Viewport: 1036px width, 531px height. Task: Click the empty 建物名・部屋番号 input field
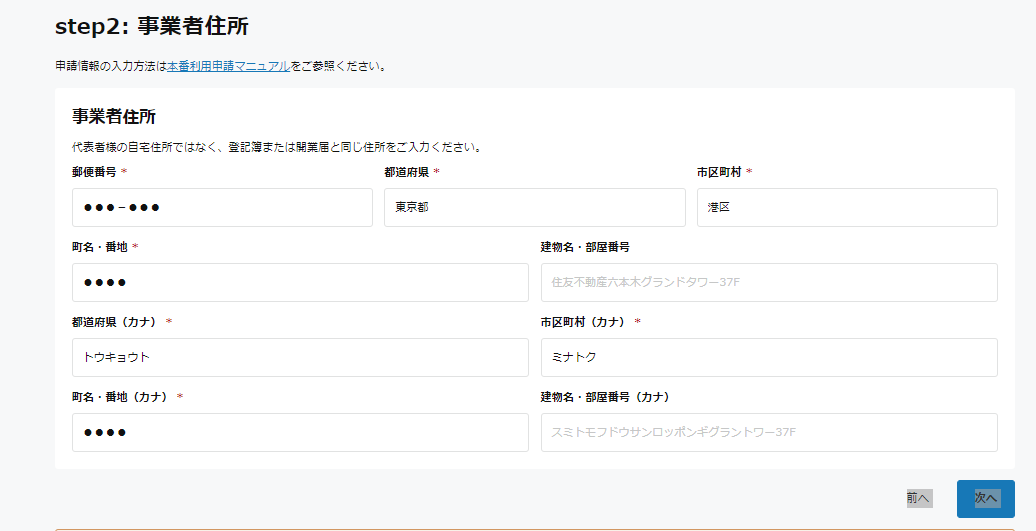[x=768, y=282]
